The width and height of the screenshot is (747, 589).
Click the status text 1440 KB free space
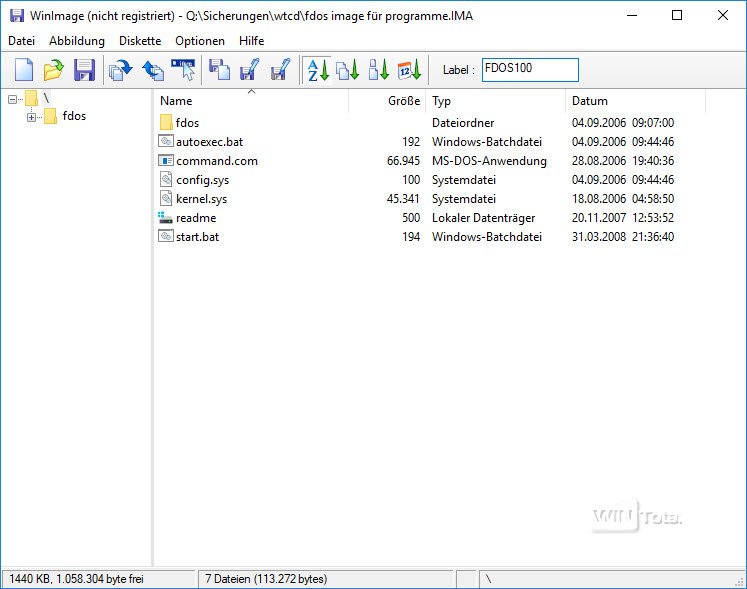[76, 579]
